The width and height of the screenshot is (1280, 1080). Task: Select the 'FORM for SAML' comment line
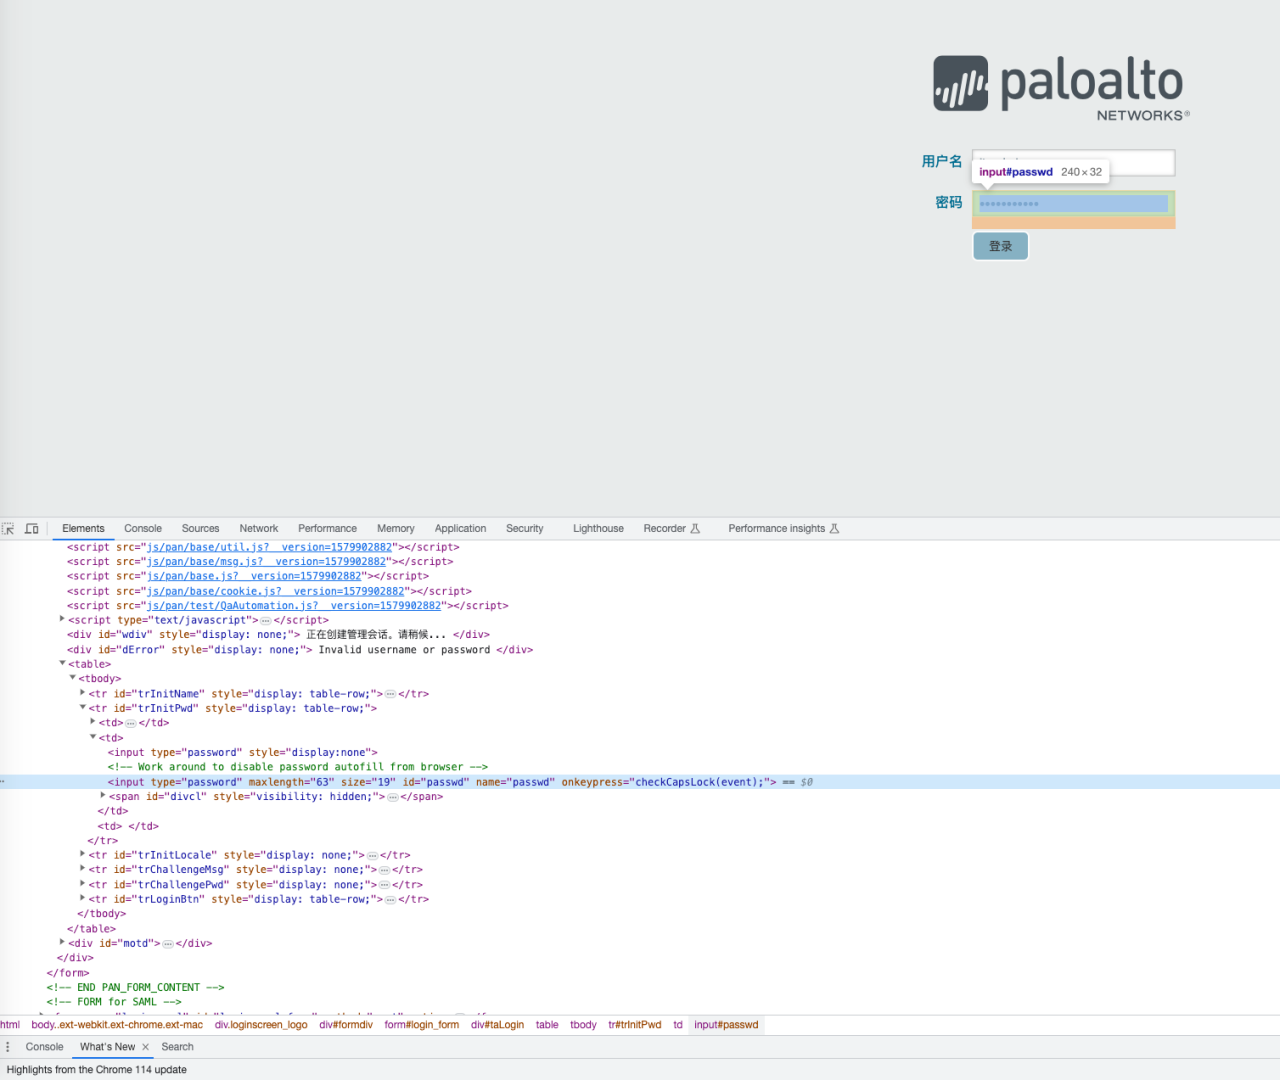point(114,1002)
